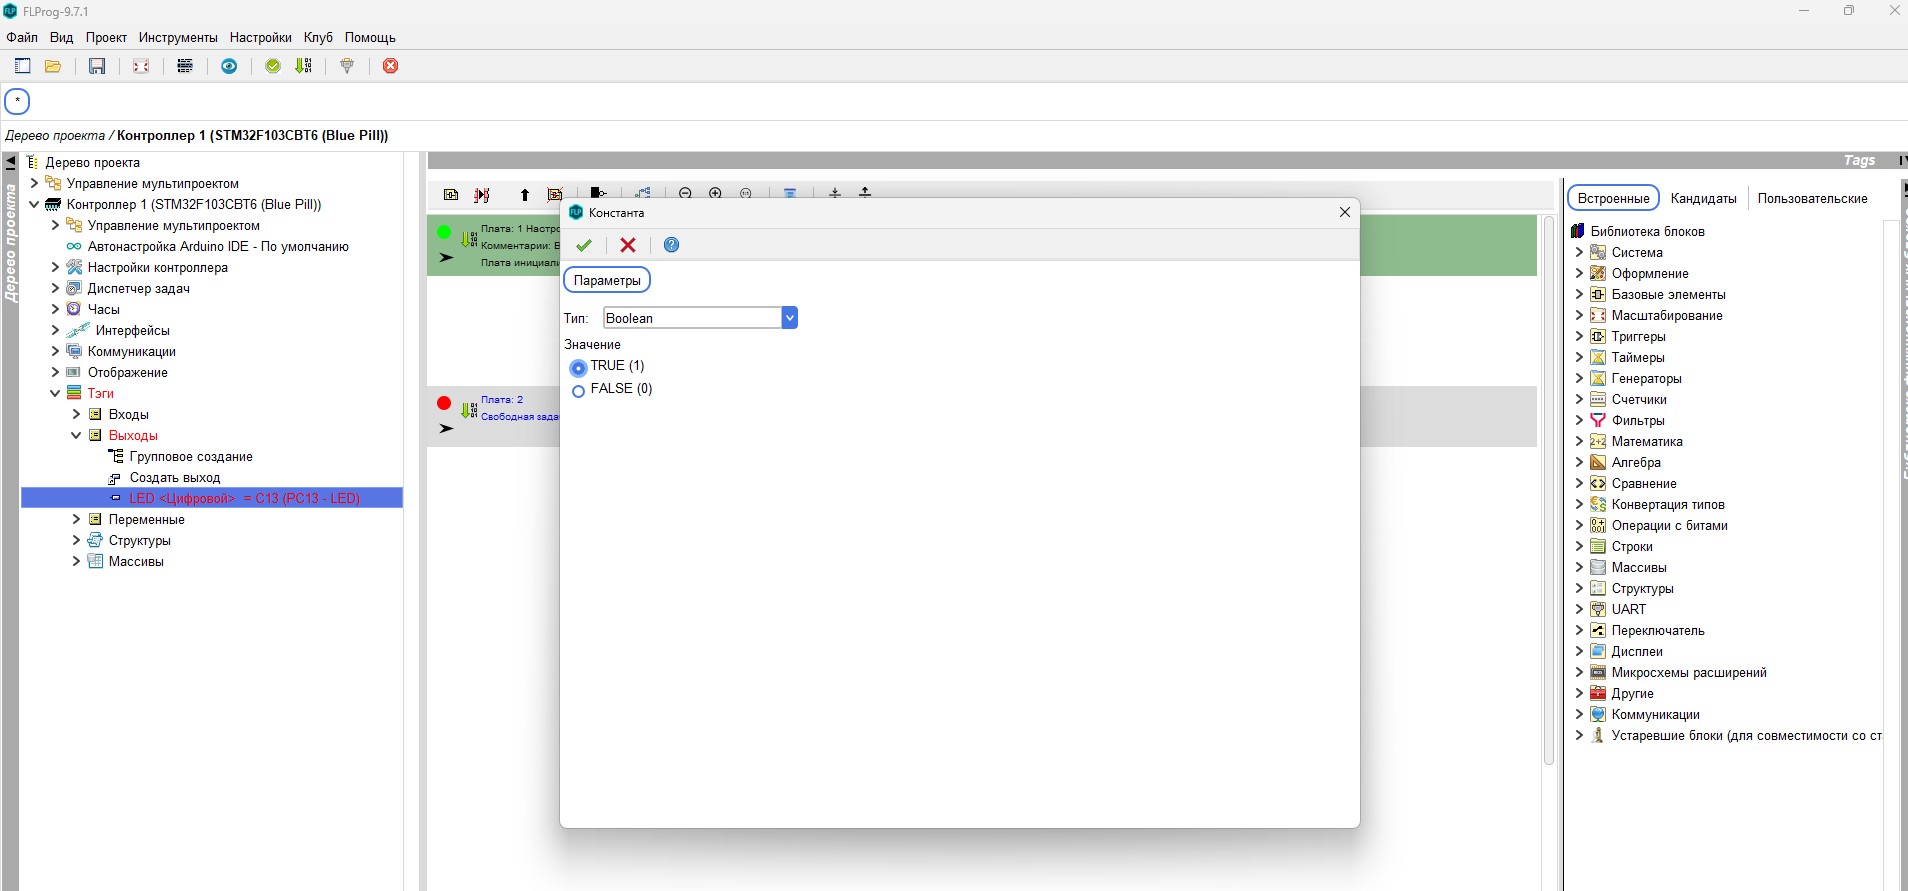Select the Встроенные tab
1908x891 pixels.
(1613, 198)
